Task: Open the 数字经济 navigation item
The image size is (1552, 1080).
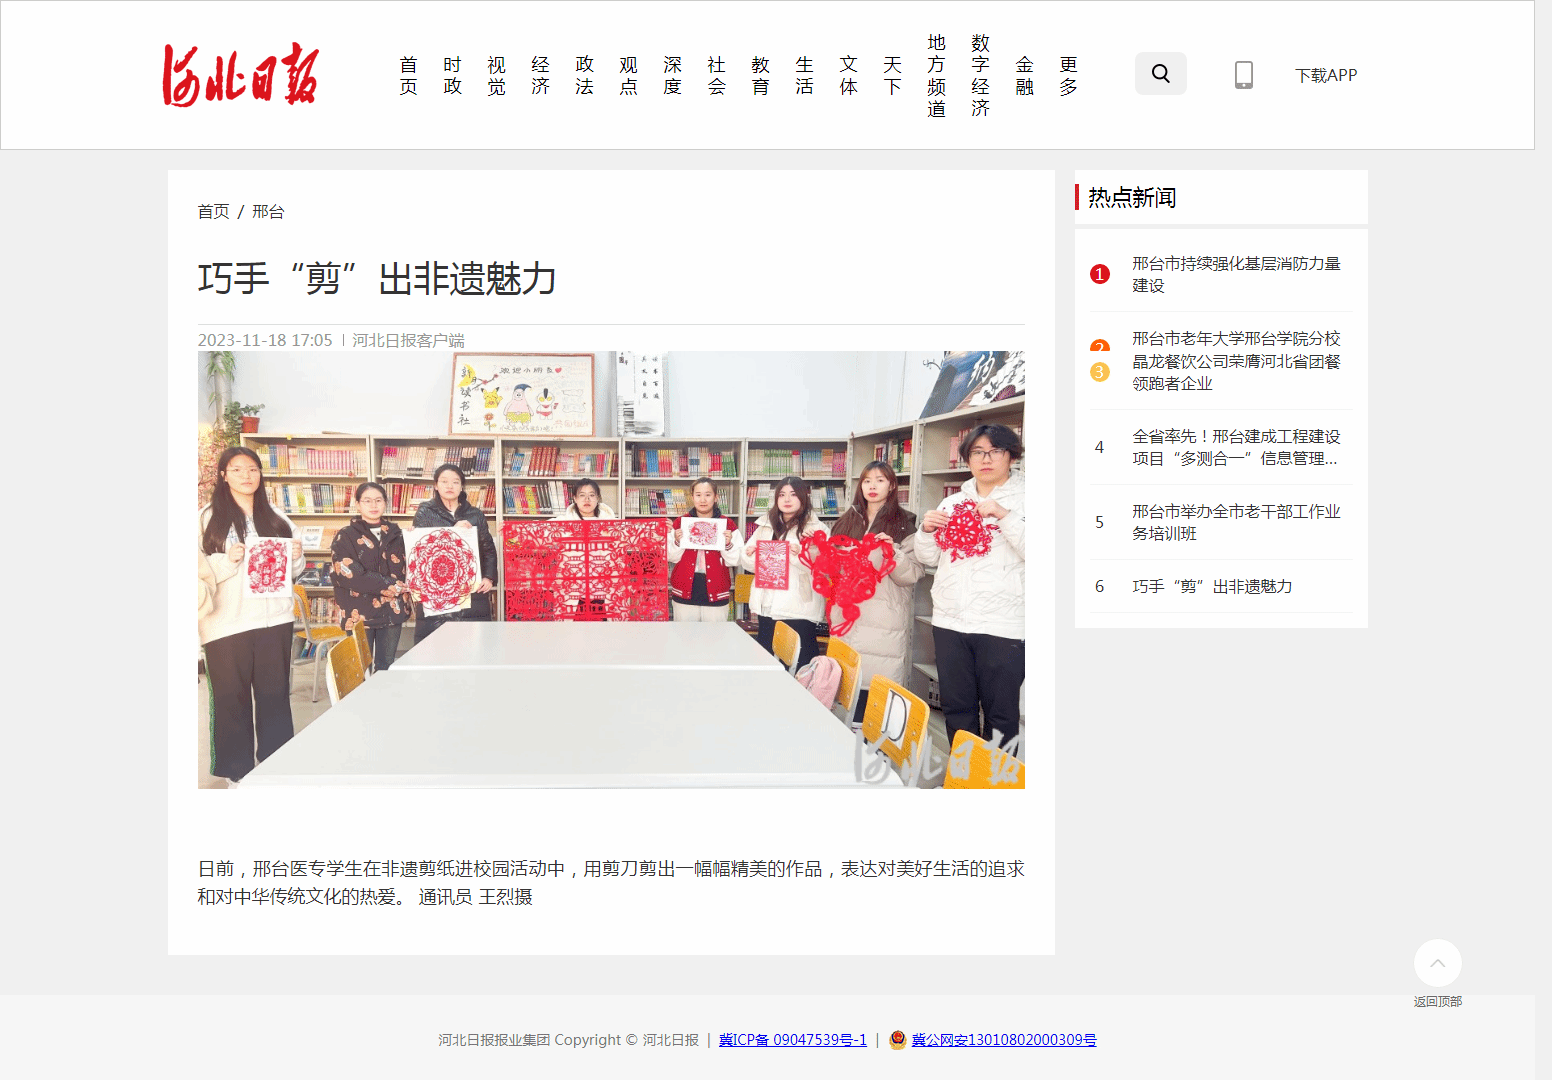Action: pos(980,76)
